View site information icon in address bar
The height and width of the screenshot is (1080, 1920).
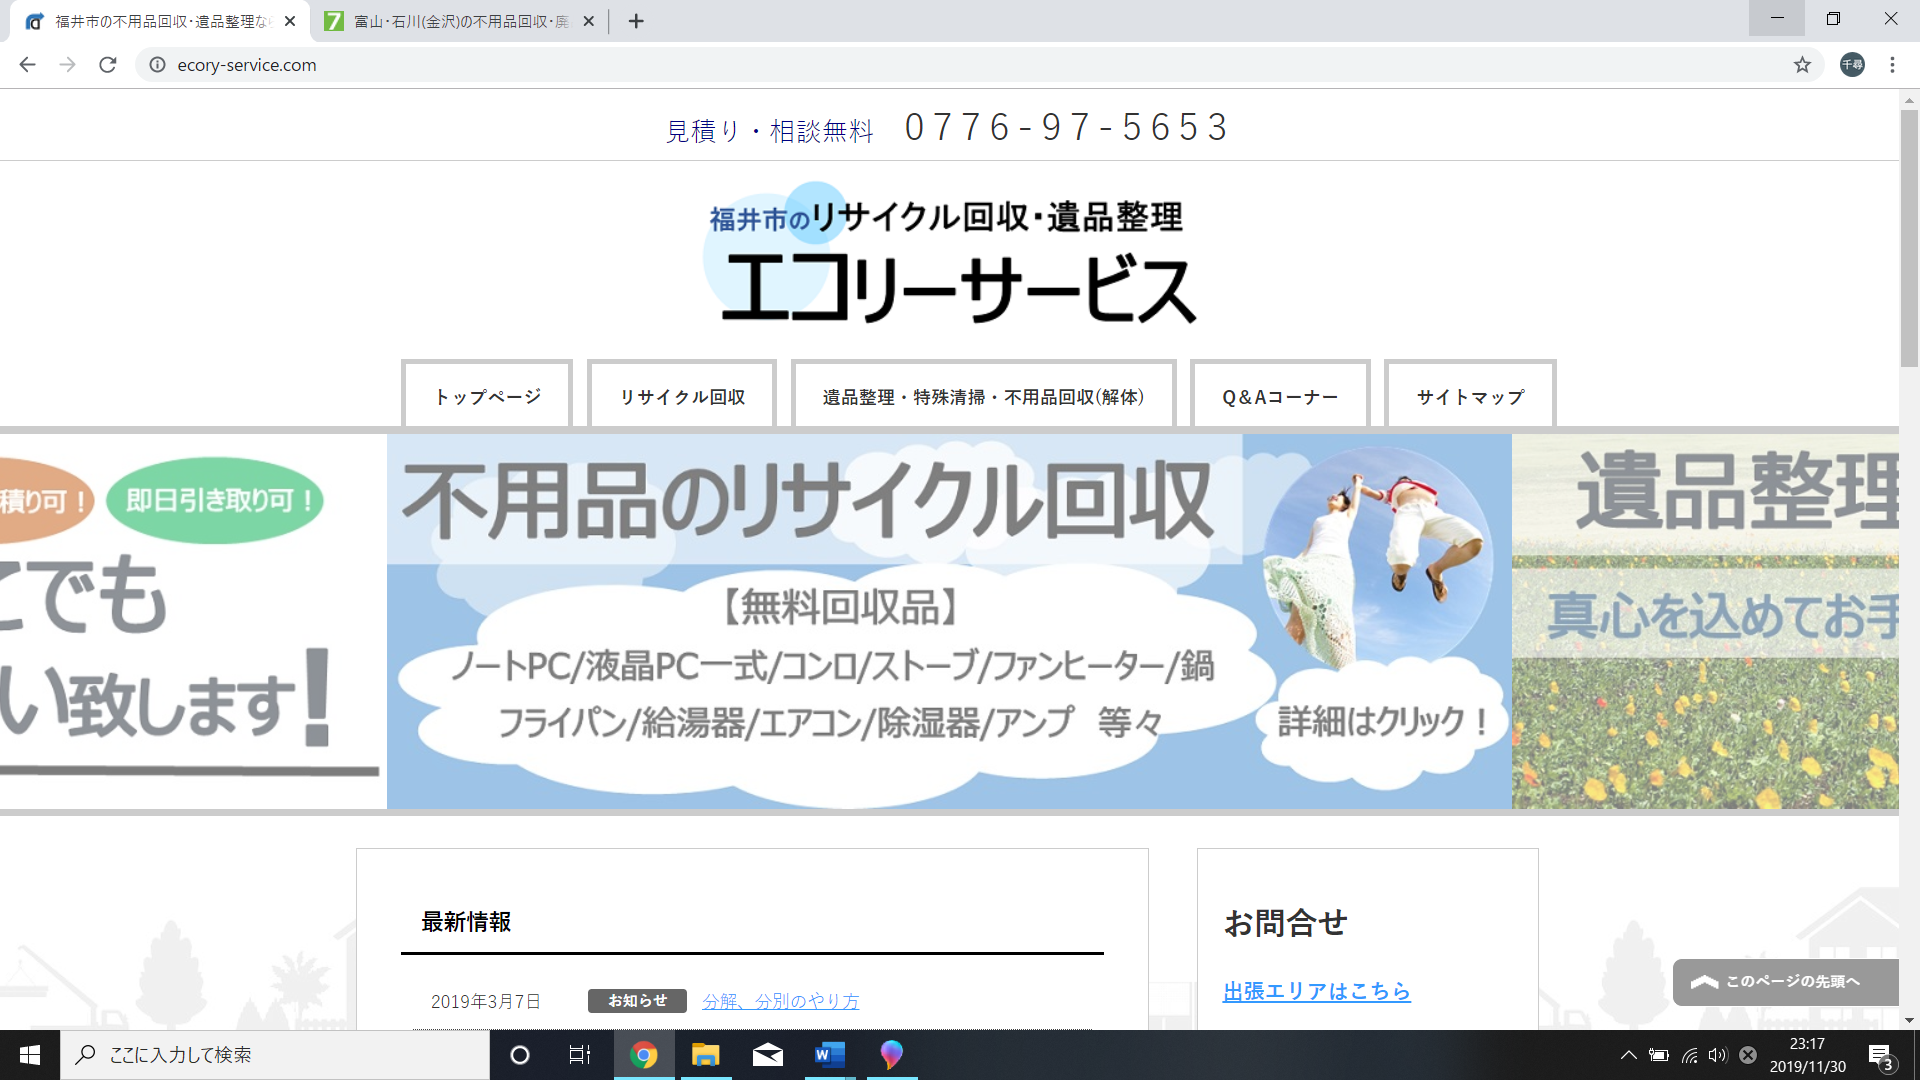(157, 65)
